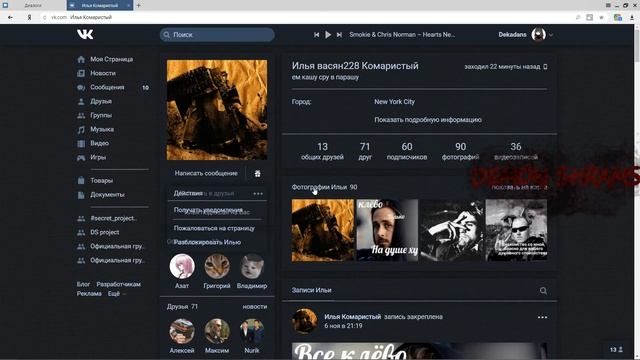
Task: Show detailed info via Показать подробную информацию
Action: 428,120
